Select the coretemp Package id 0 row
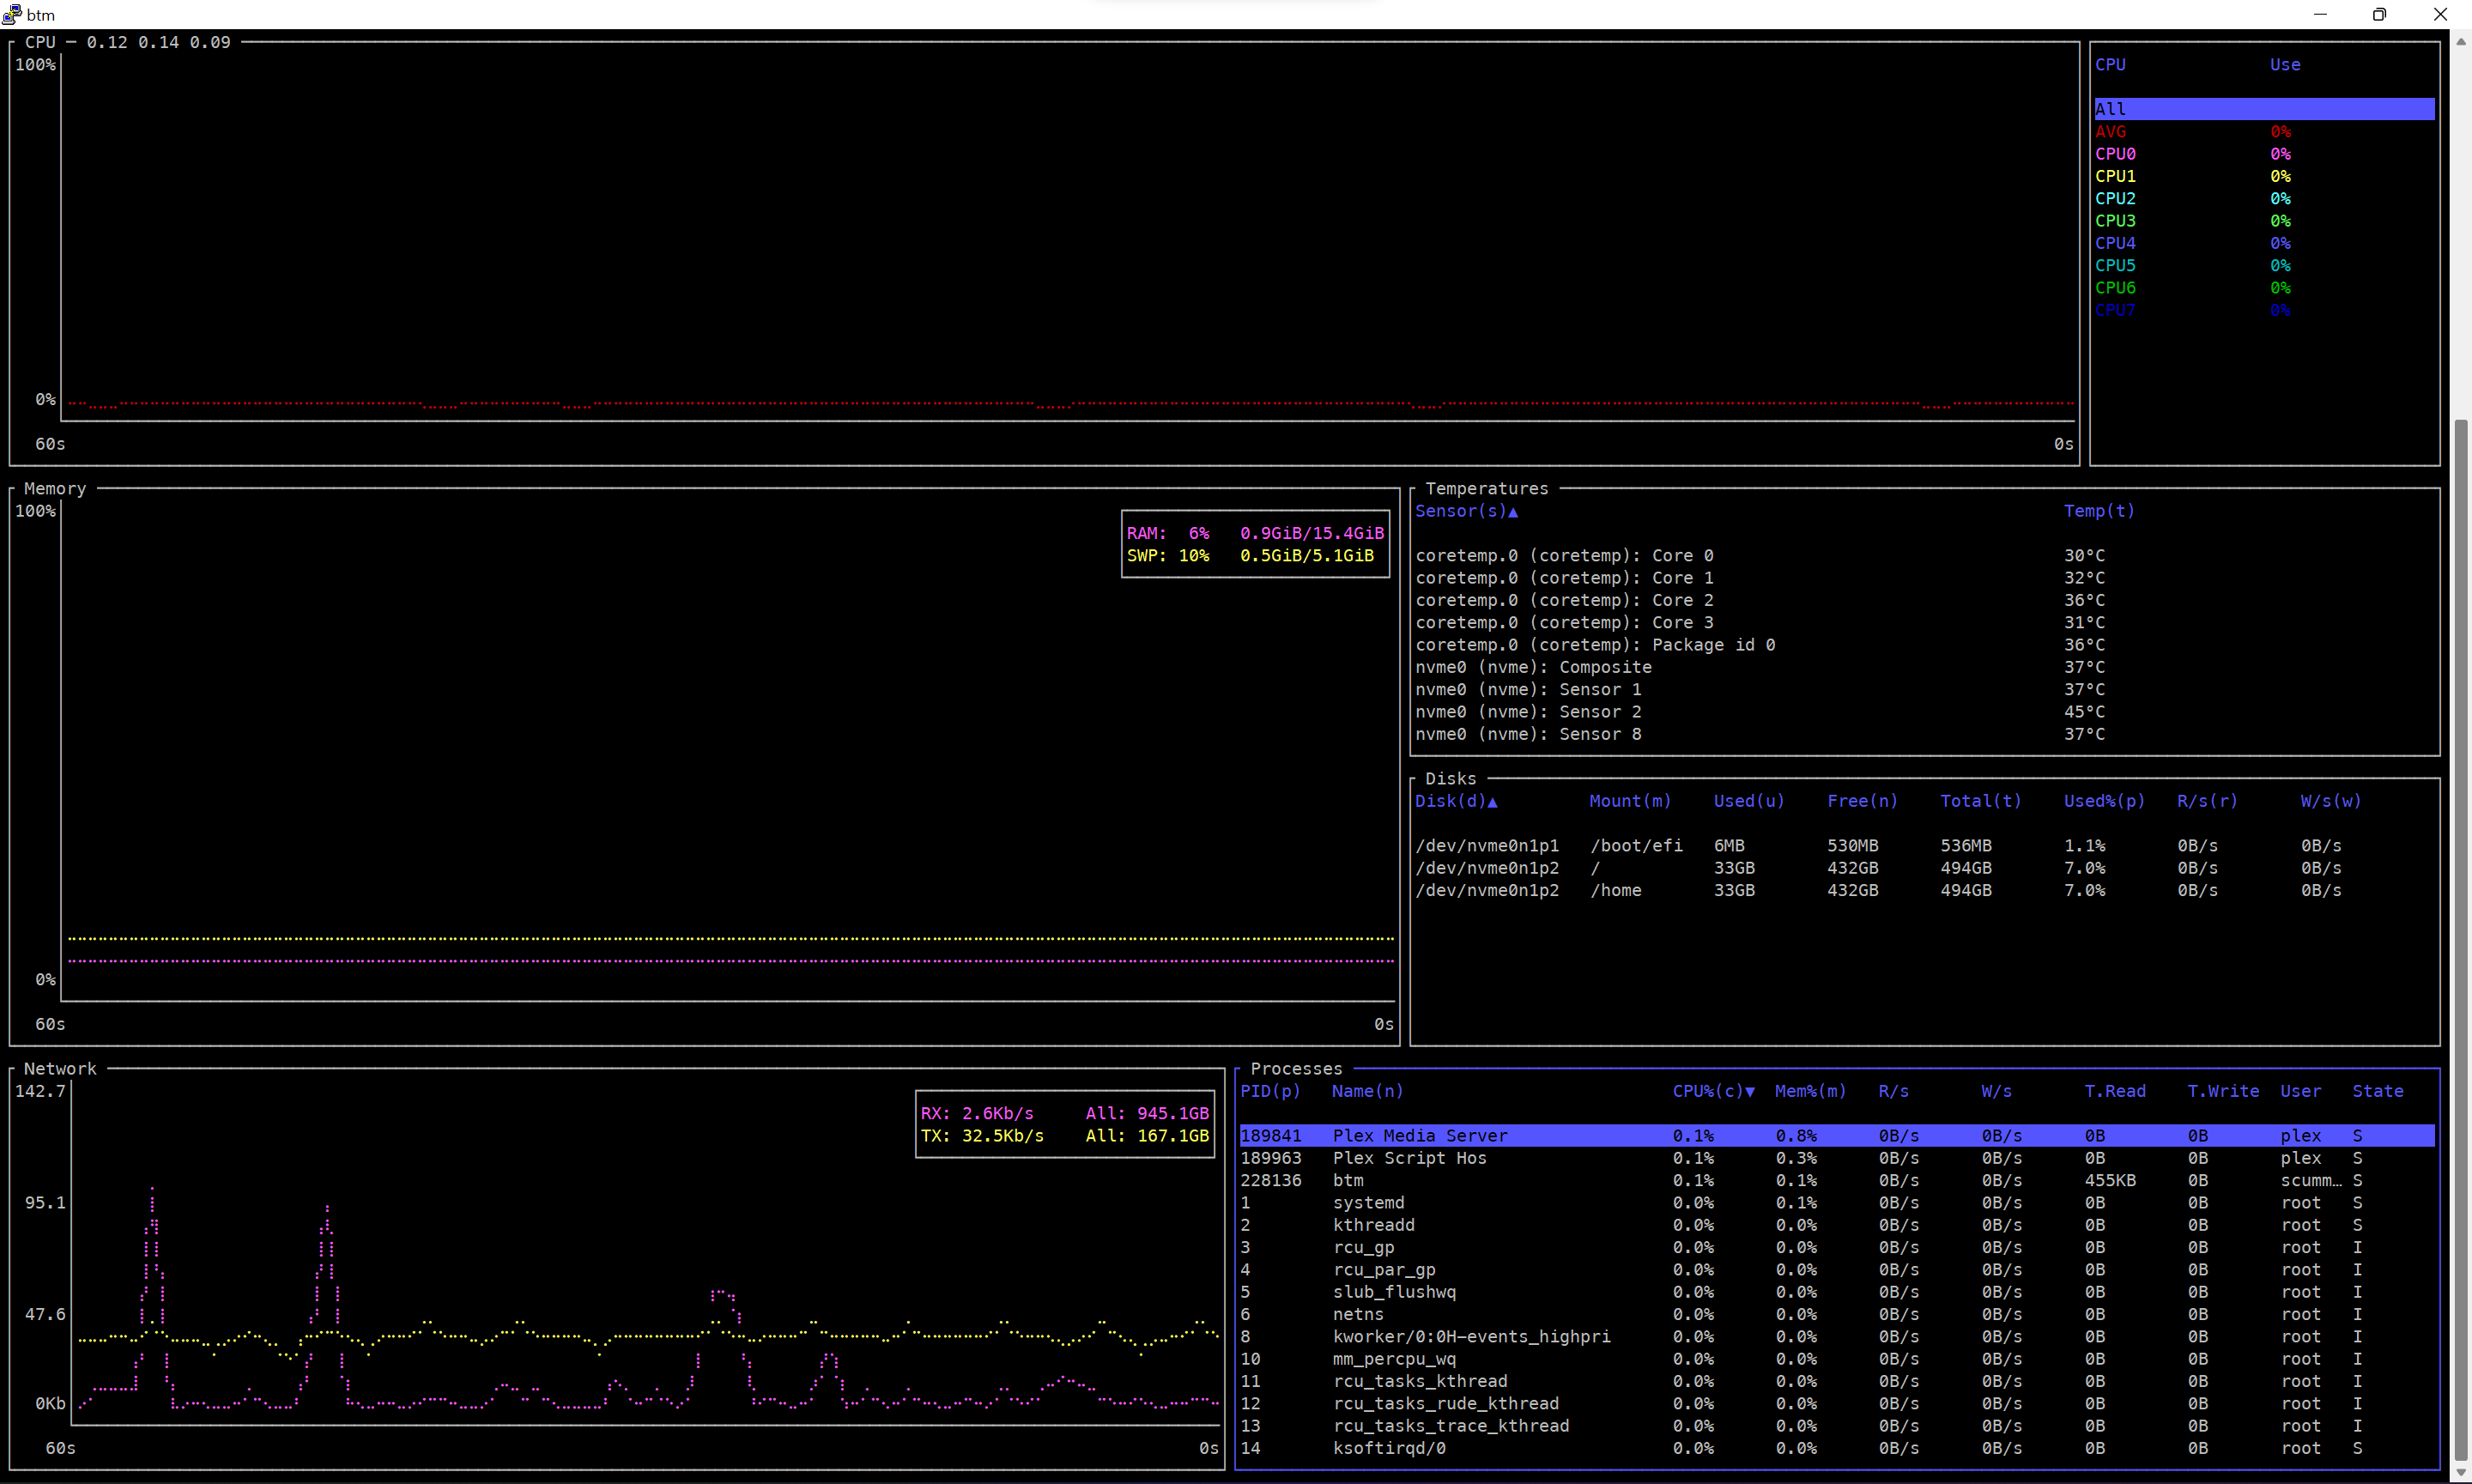The image size is (2472, 1484). click(x=1924, y=645)
